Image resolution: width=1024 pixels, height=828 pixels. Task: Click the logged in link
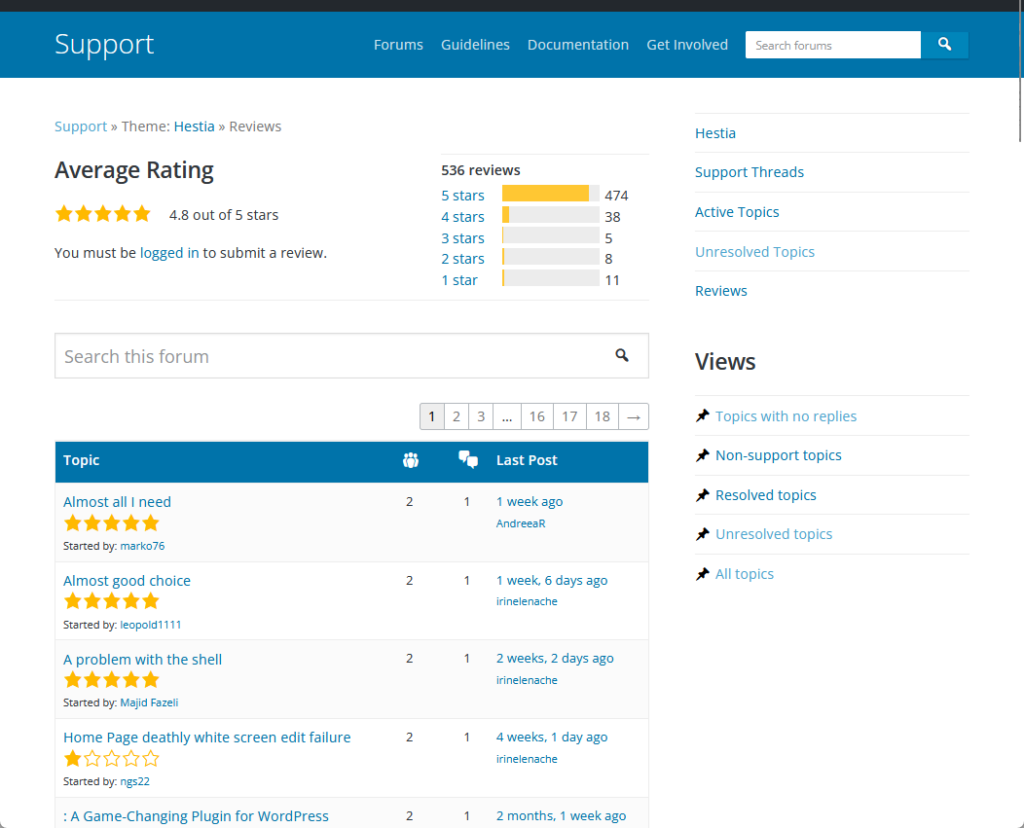[169, 253]
